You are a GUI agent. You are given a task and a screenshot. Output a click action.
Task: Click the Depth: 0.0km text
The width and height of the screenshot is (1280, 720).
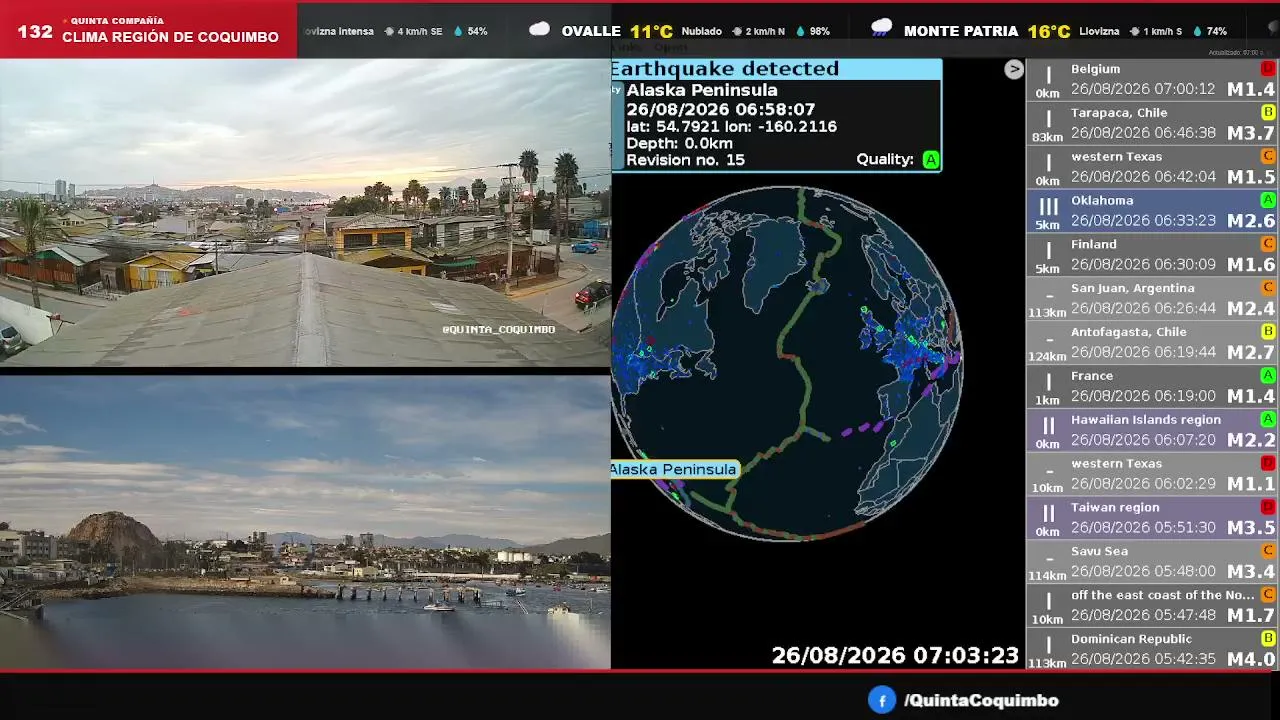pyautogui.click(x=679, y=143)
